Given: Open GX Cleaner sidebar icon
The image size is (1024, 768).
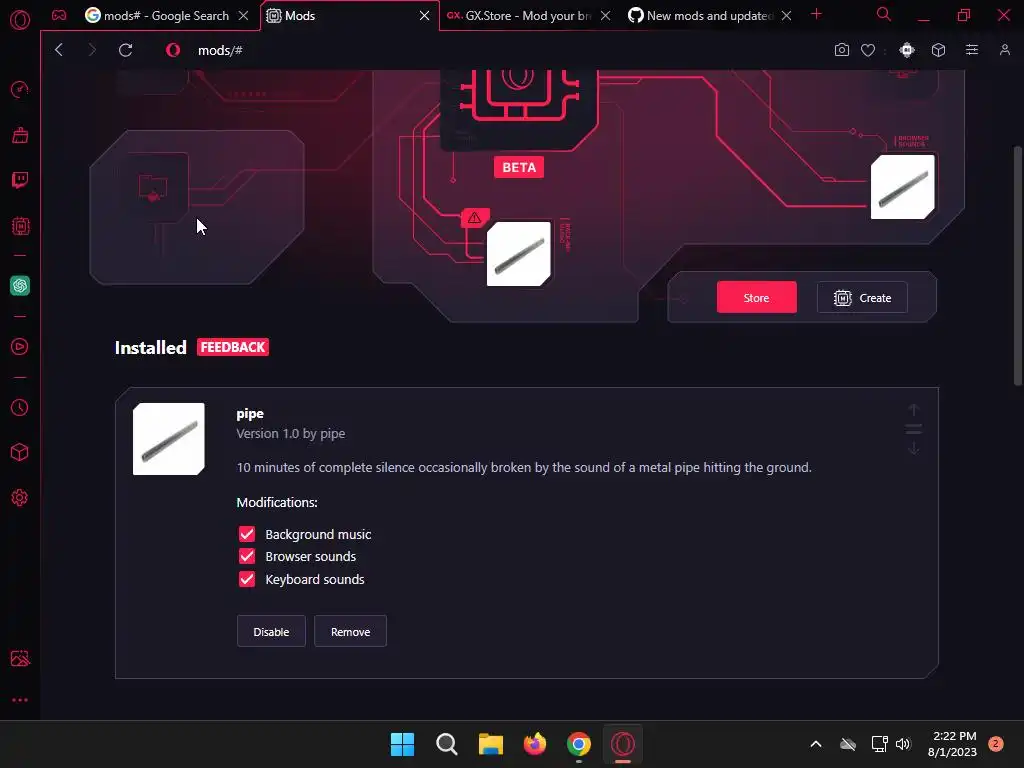Looking at the screenshot, I should [20, 135].
